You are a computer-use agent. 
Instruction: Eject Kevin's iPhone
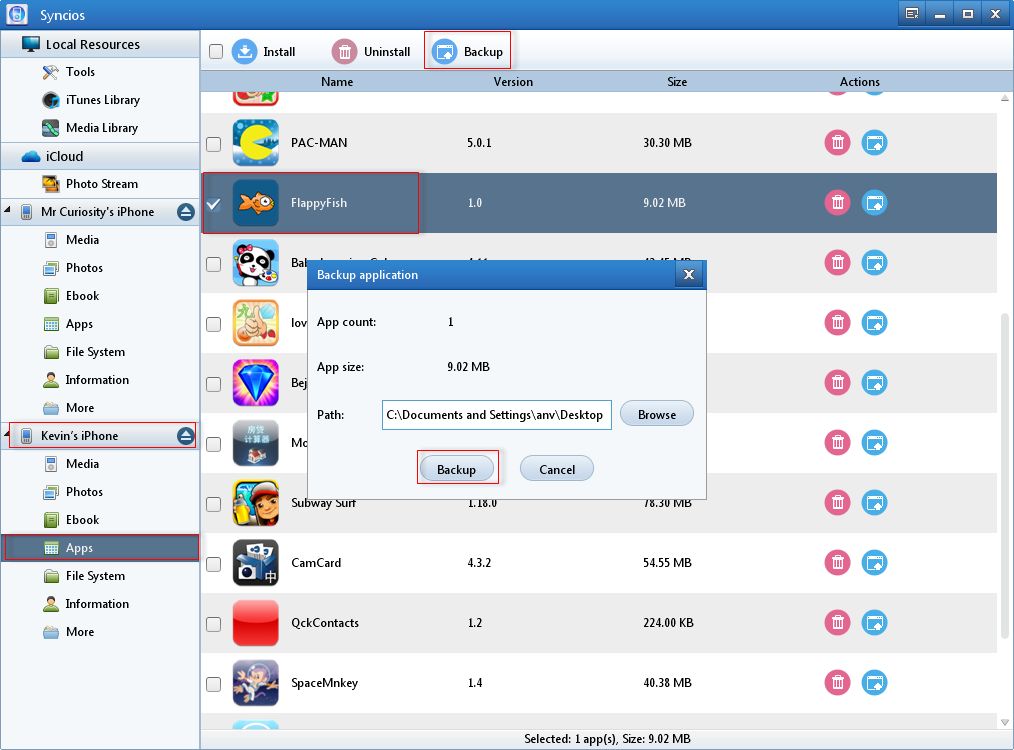click(186, 436)
